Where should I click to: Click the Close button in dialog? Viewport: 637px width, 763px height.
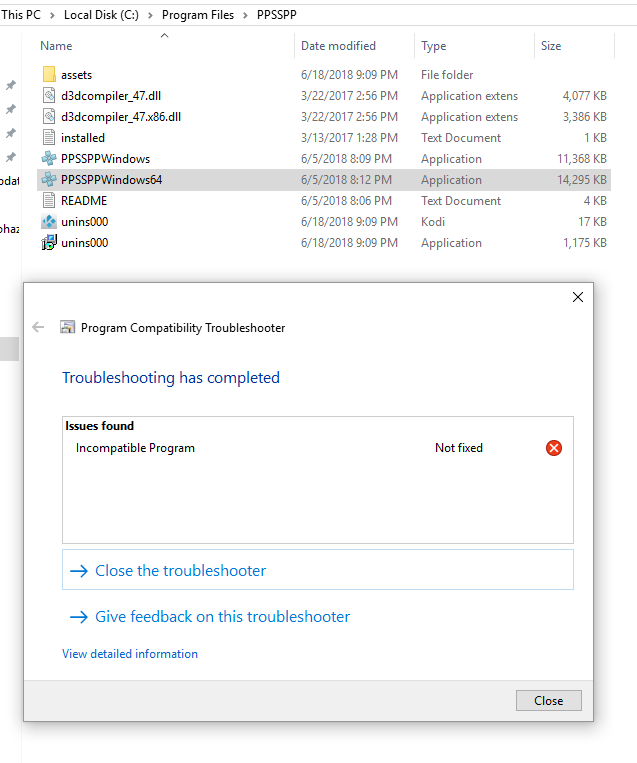(x=548, y=700)
